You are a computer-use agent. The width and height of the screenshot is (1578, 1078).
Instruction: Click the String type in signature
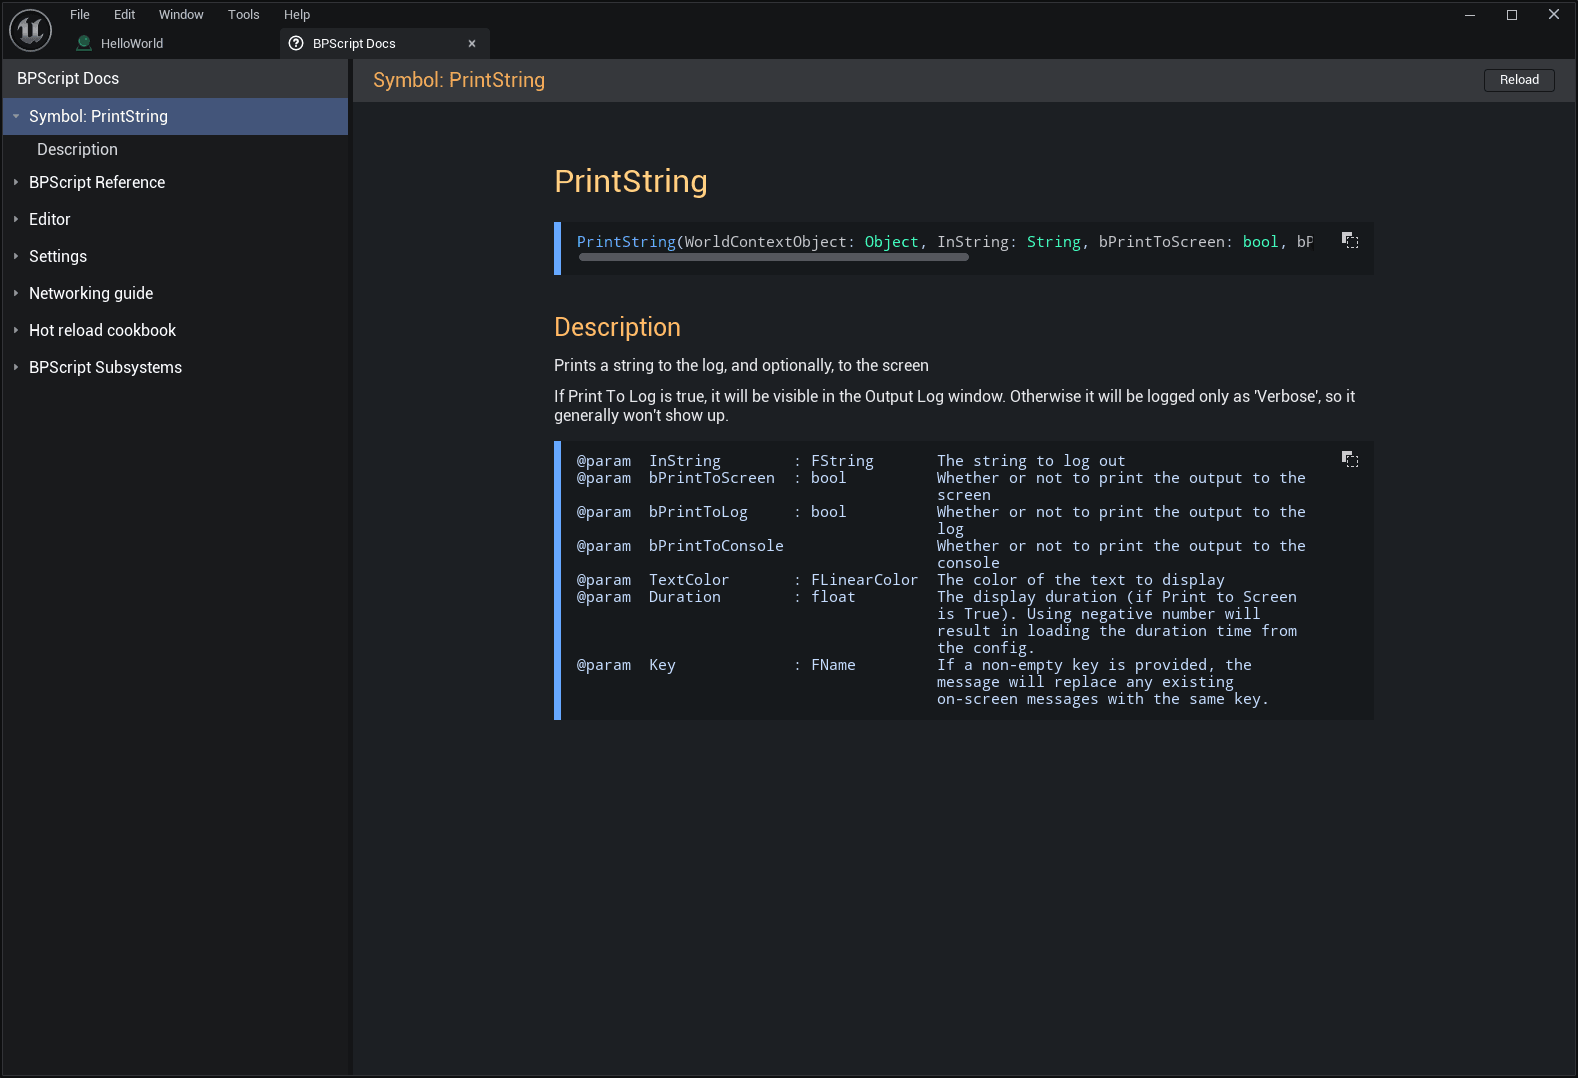coord(1053,242)
